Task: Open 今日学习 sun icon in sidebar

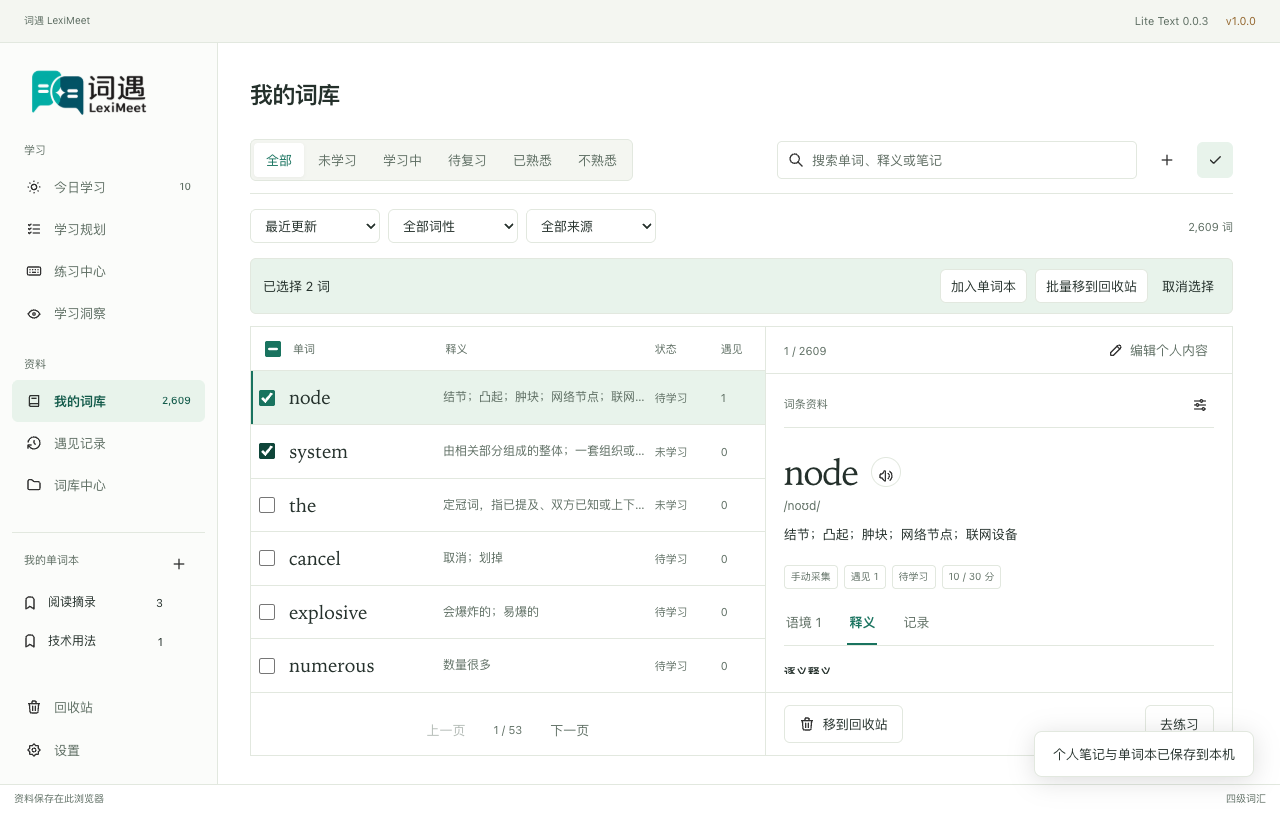Action: [34, 187]
